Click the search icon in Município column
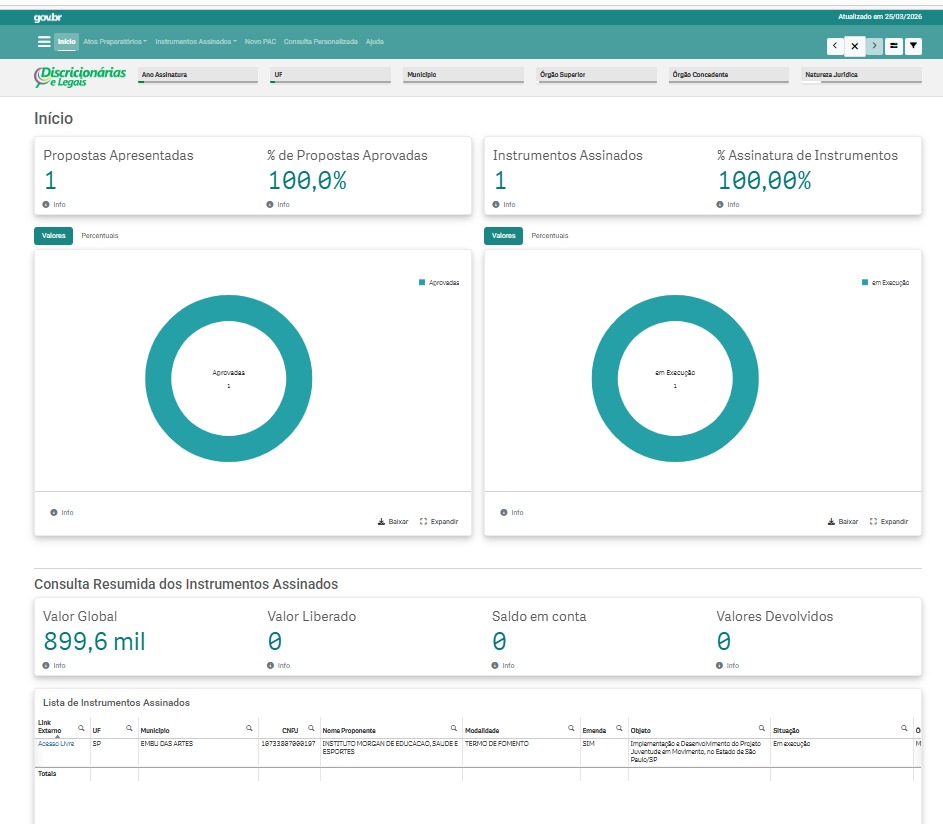The height and width of the screenshot is (824, 943). [251, 729]
